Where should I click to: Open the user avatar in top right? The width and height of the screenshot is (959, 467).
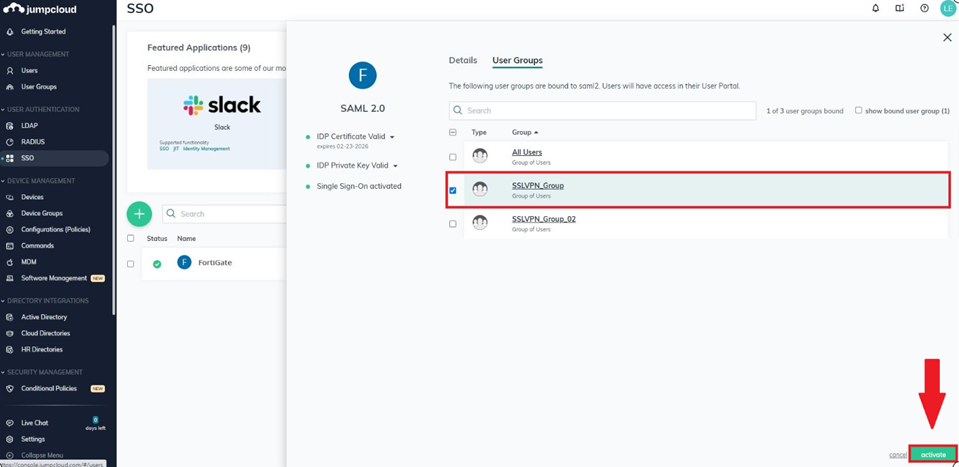(947, 8)
